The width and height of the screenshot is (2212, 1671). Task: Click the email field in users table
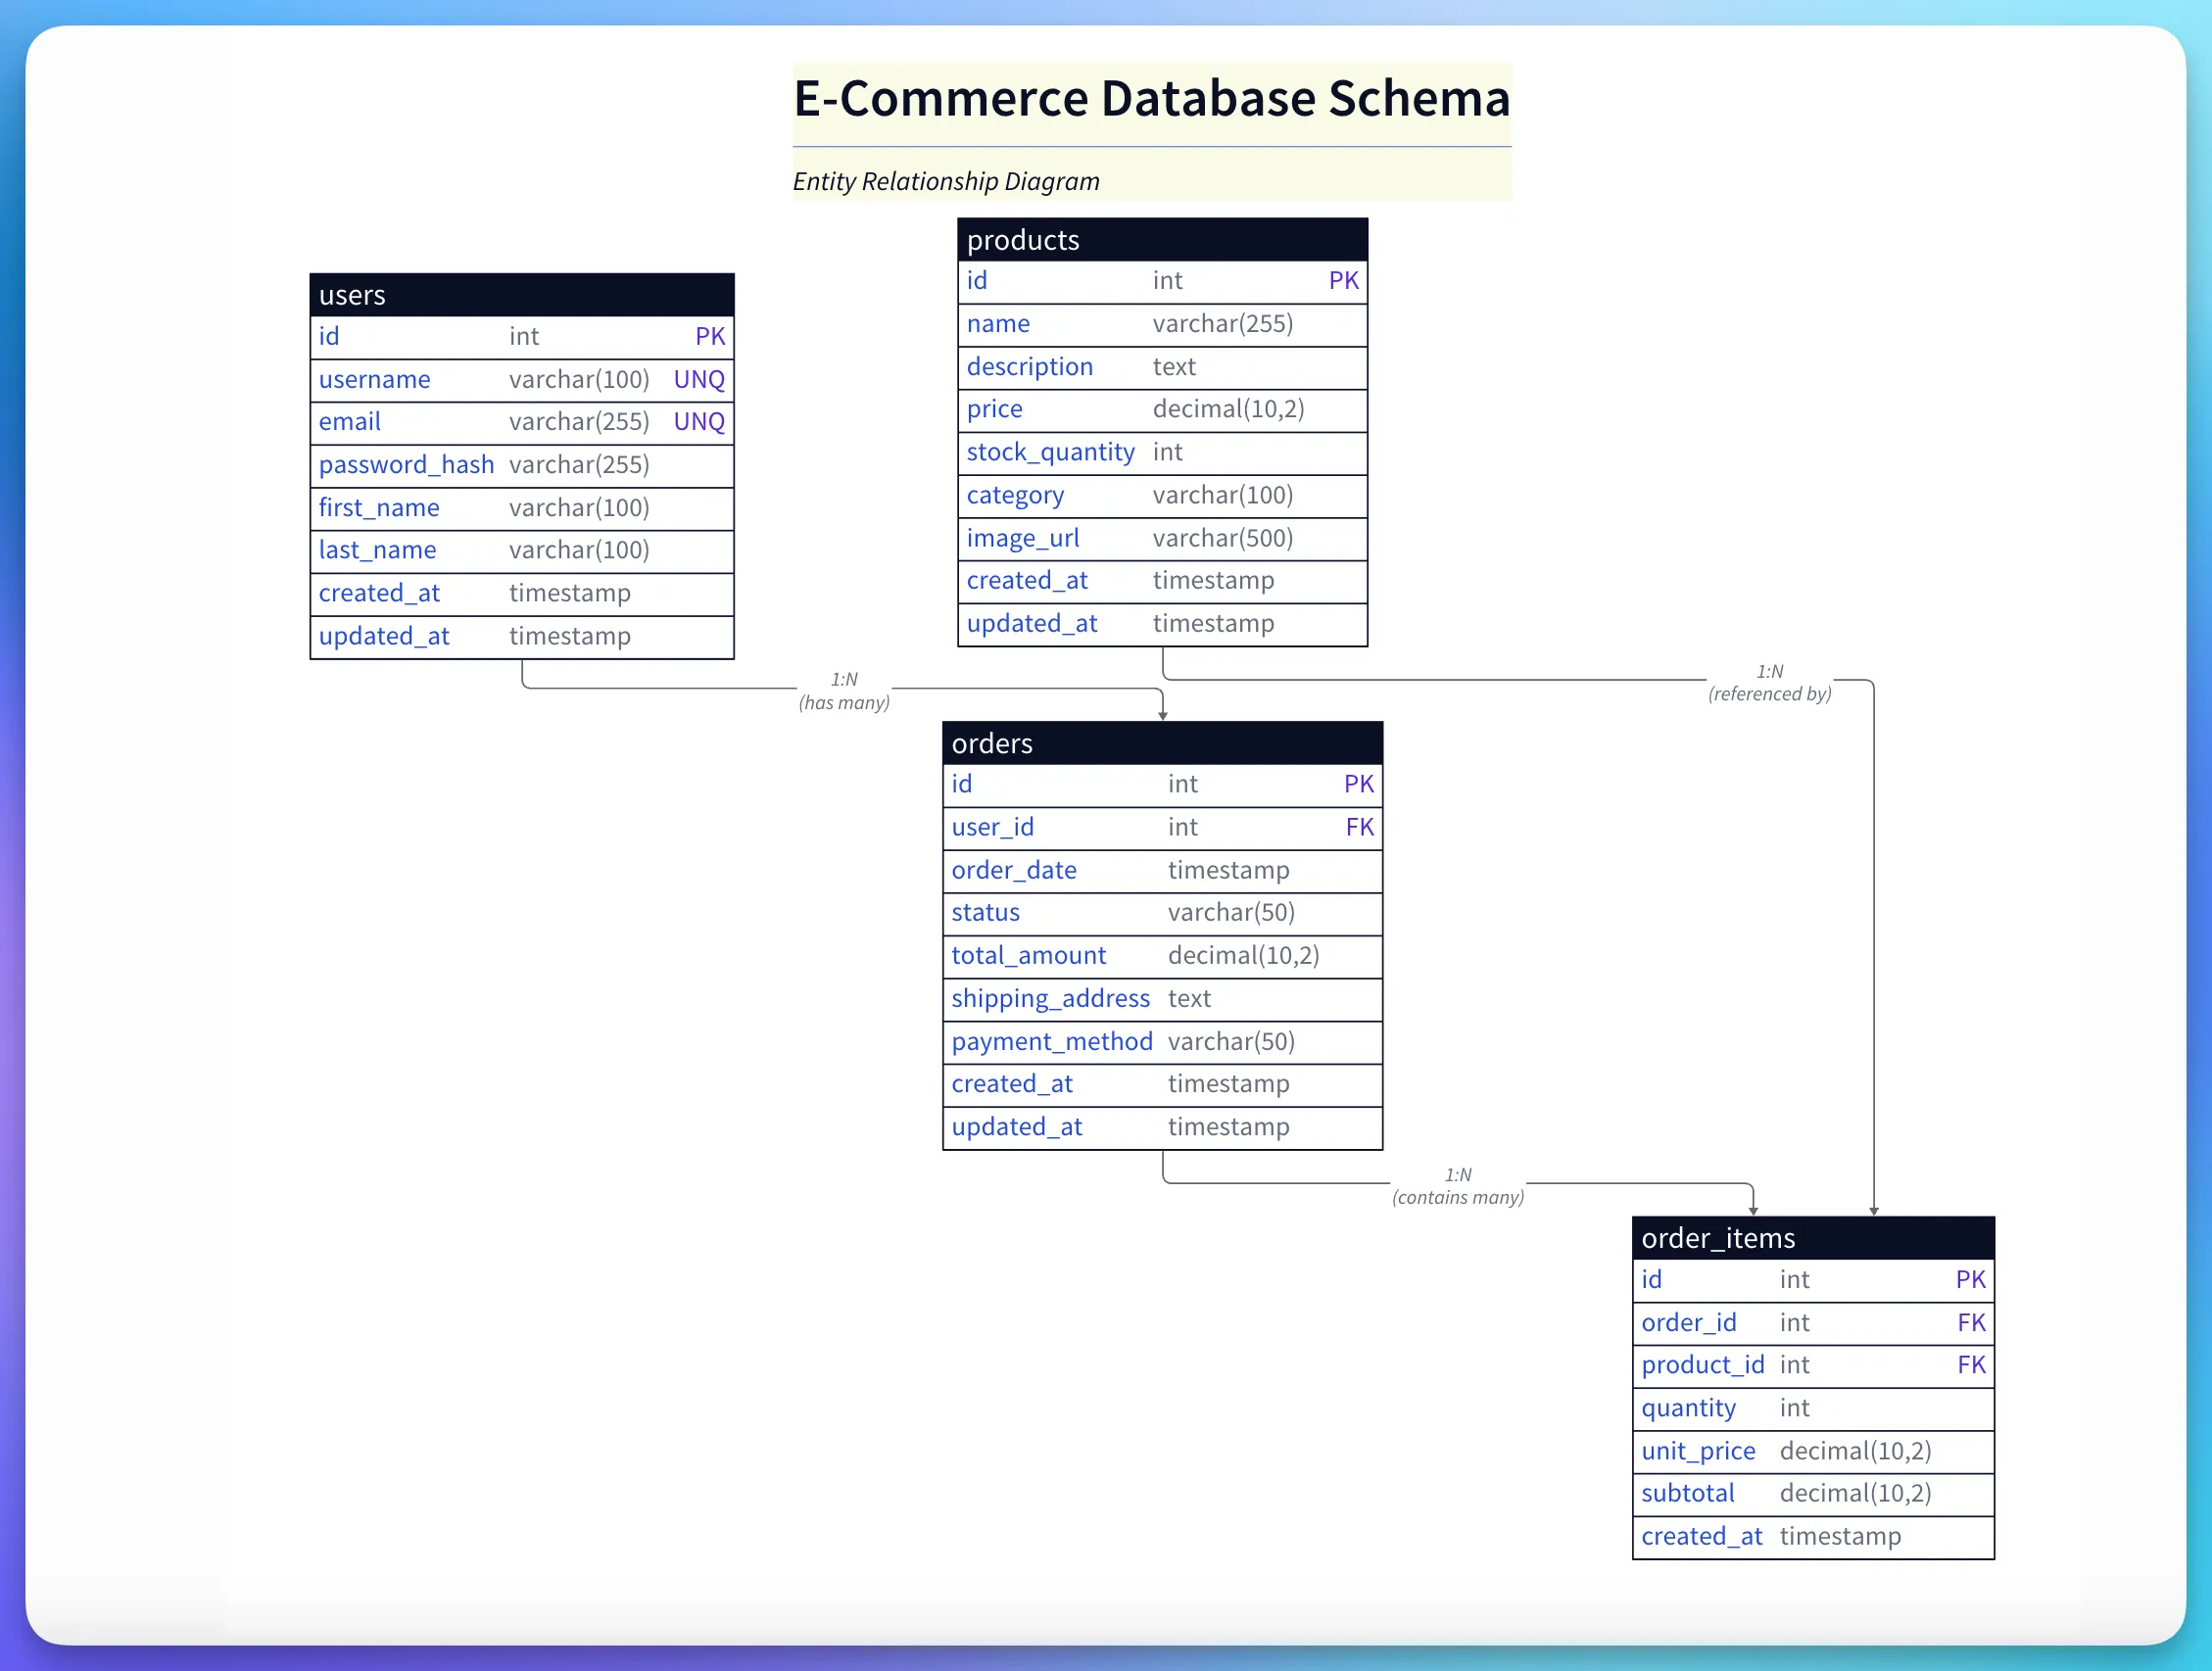(348, 421)
